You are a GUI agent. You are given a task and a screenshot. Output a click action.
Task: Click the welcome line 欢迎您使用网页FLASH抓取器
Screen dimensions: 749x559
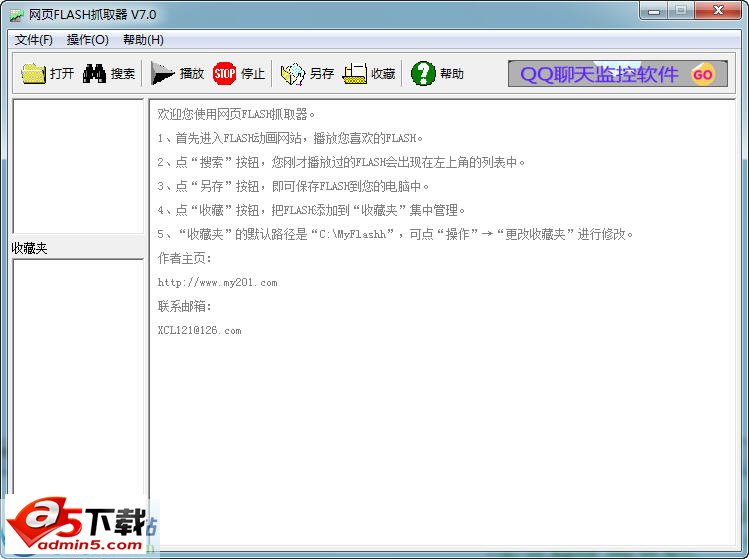pyautogui.click(x=236, y=114)
